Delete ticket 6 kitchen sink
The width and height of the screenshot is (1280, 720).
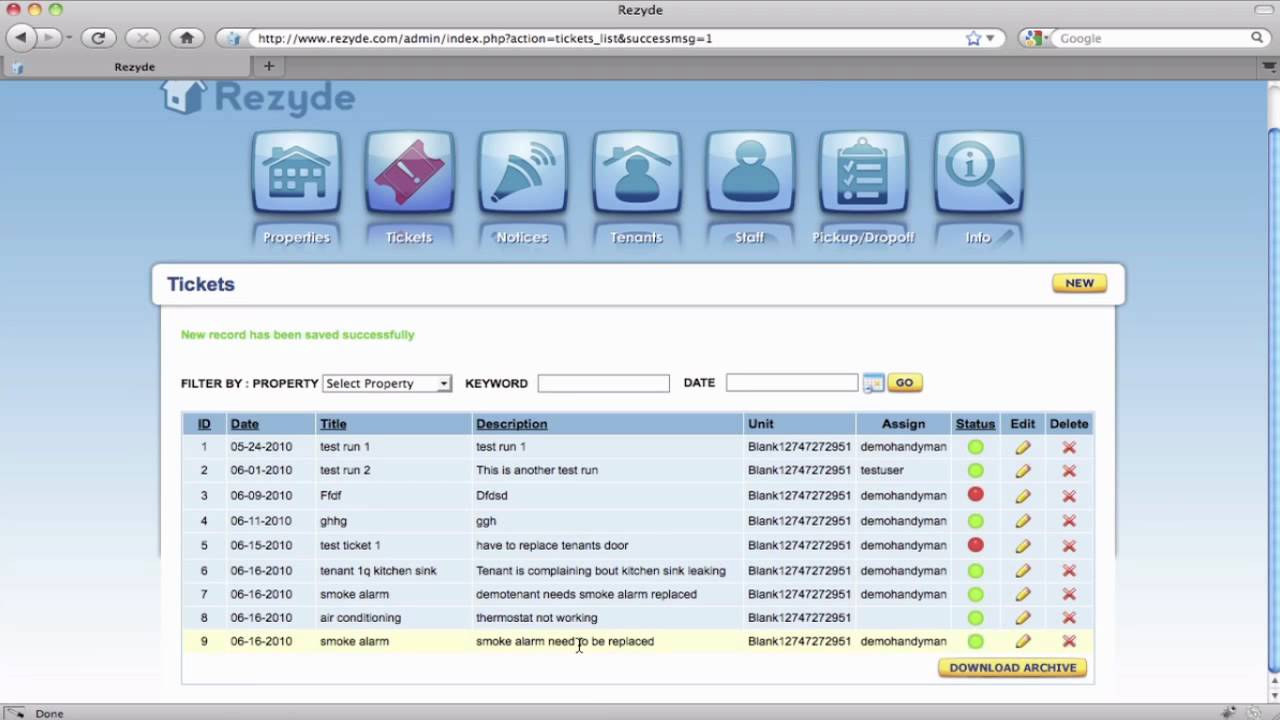tap(1069, 571)
